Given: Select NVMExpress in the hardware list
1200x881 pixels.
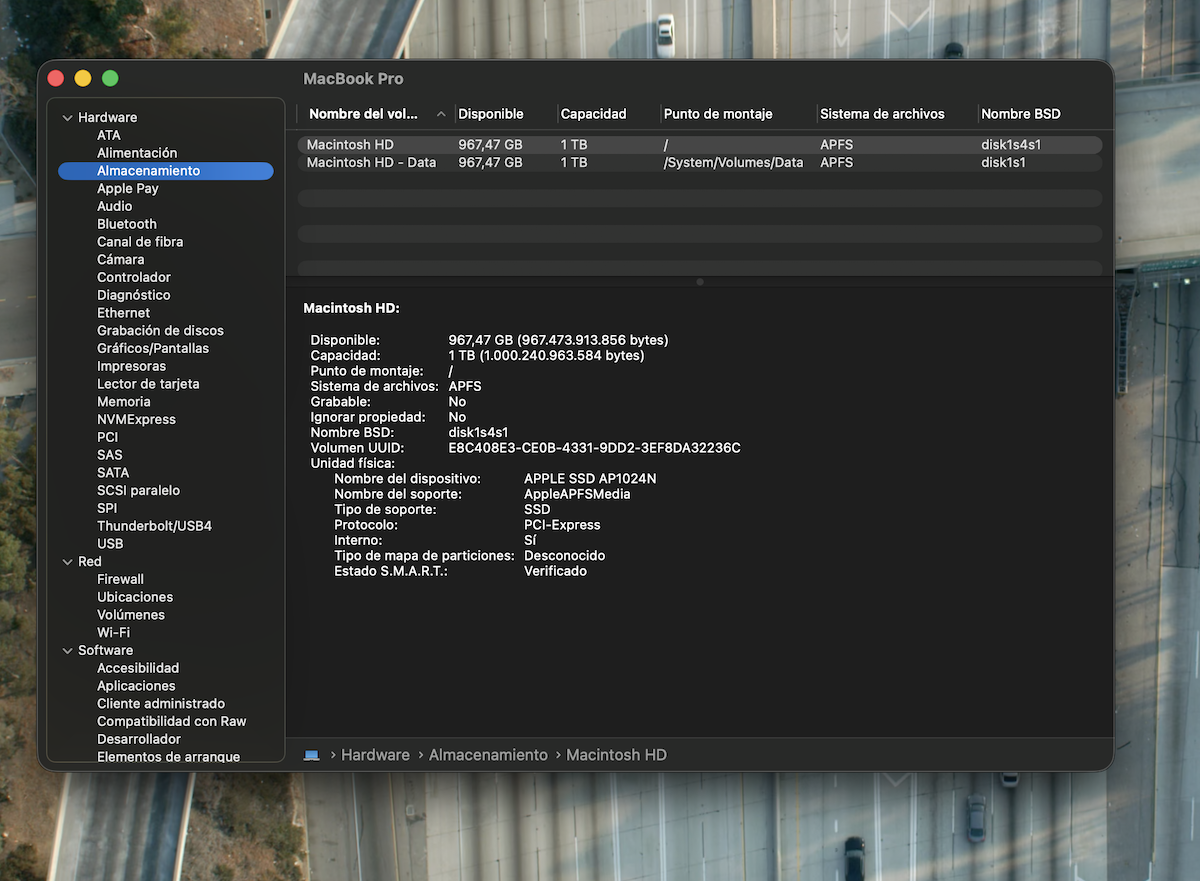Looking at the screenshot, I should (x=136, y=419).
